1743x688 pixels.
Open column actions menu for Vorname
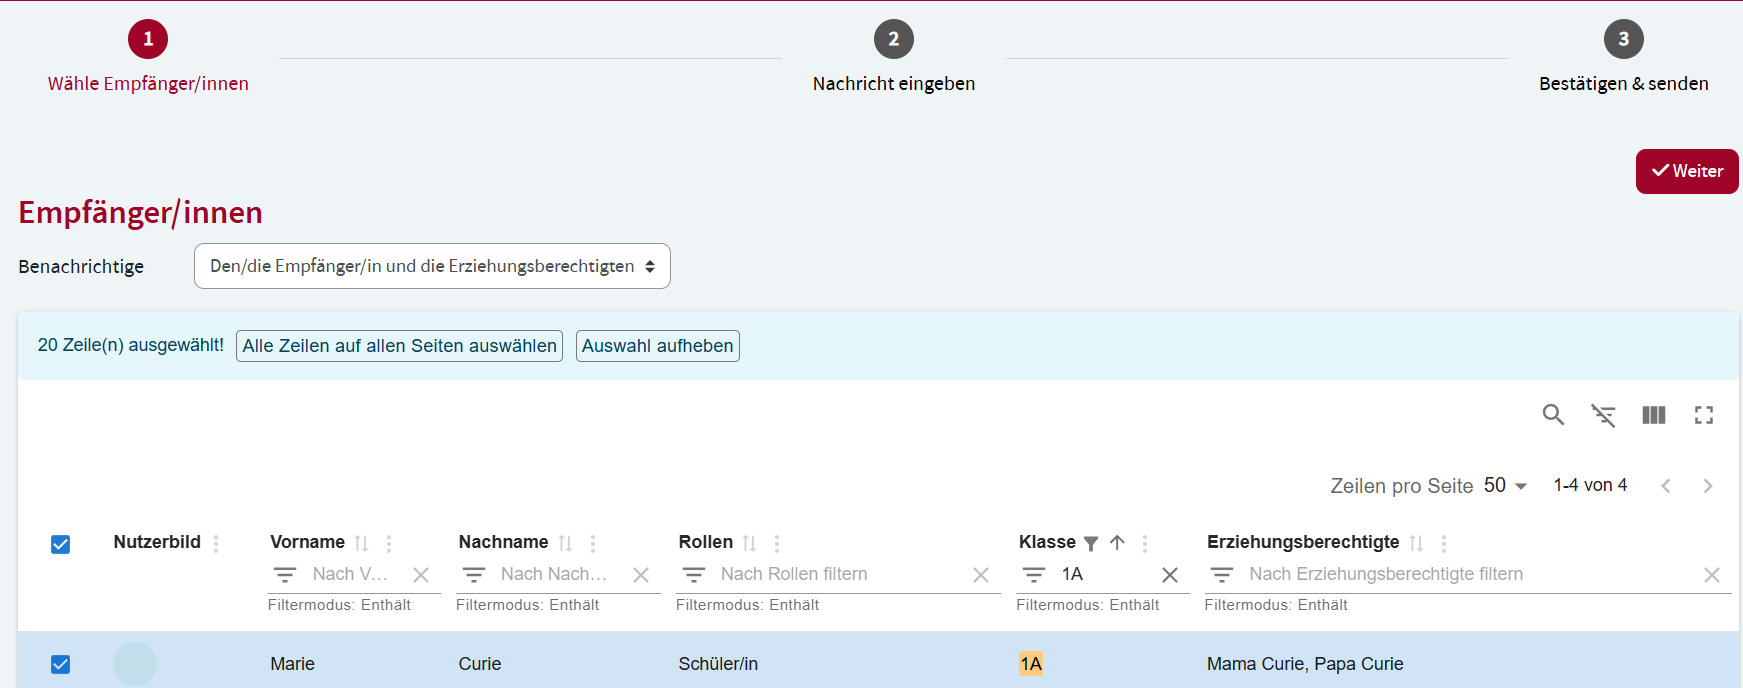[x=389, y=543]
